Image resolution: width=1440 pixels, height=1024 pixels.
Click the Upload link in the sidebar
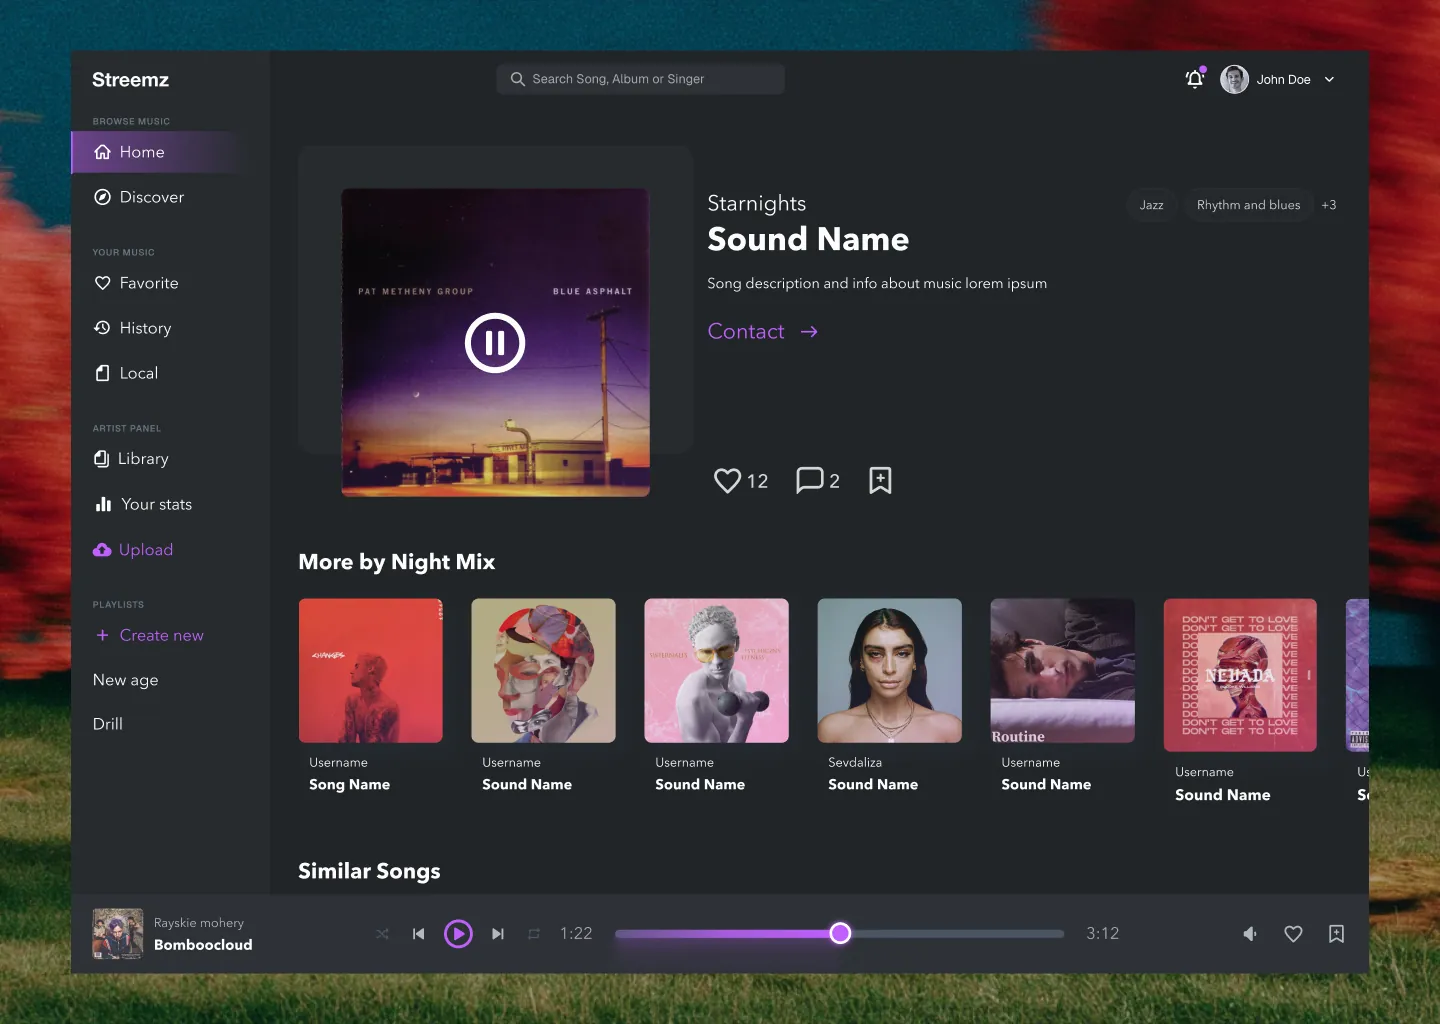(133, 550)
